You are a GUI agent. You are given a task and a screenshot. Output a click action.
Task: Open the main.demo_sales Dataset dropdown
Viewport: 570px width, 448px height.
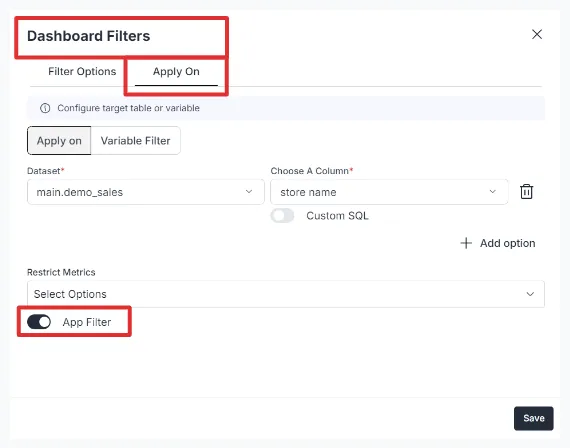tap(146, 192)
